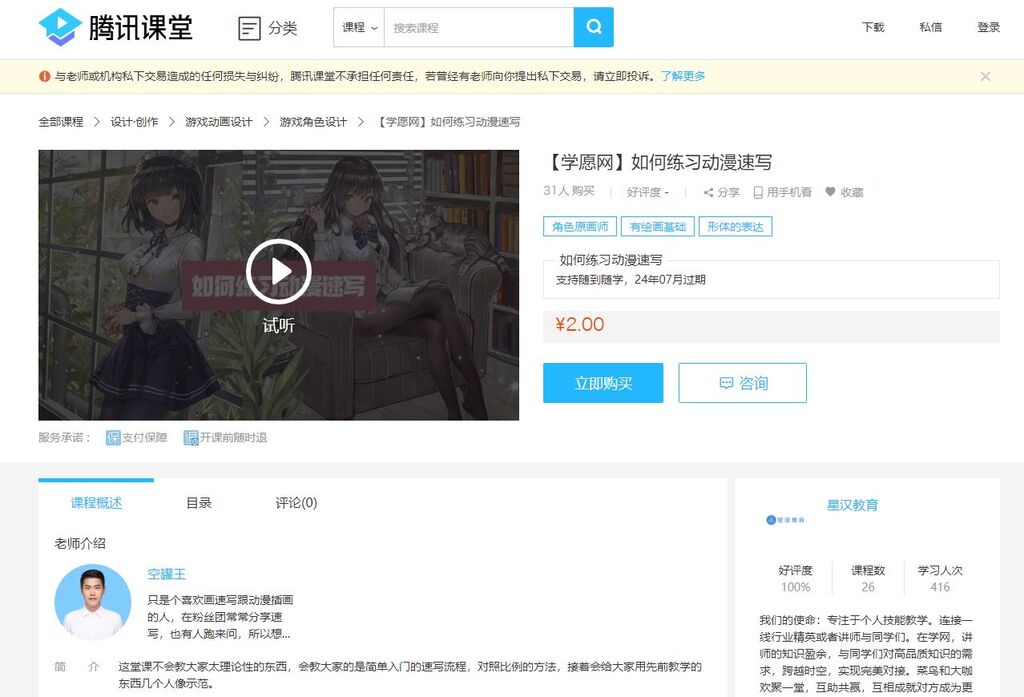This screenshot has height=697, width=1024.
Task: Click the 收藏 heart icon
Action: coord(831,191)
